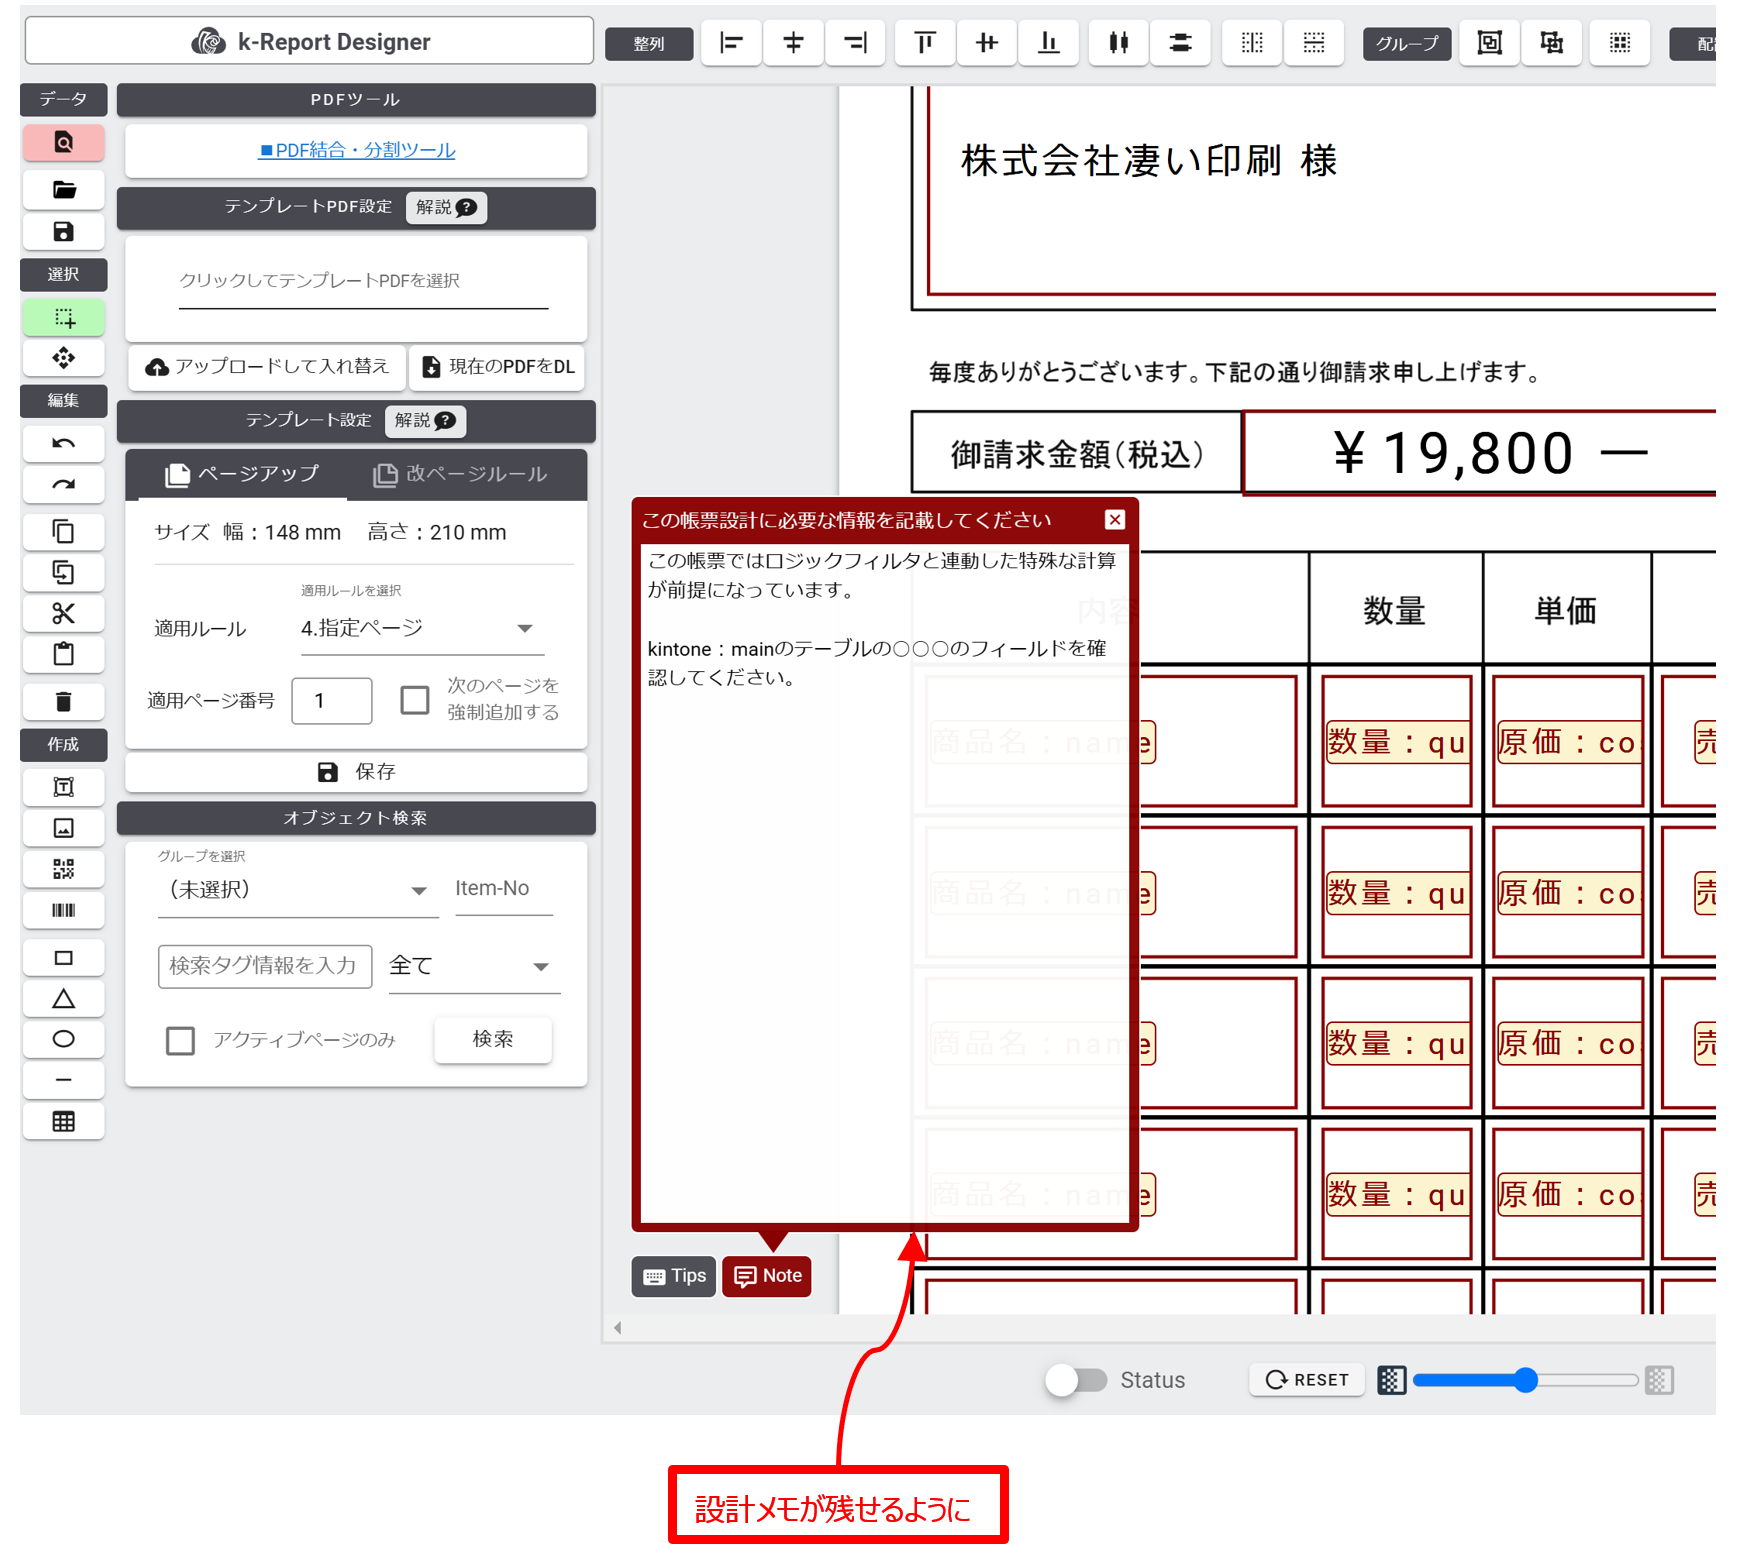Viewport: 1745px width, 1556px height.
Task: Switch to 改ページルール tab
Action: pyautogui.click(x=461, y=474)
